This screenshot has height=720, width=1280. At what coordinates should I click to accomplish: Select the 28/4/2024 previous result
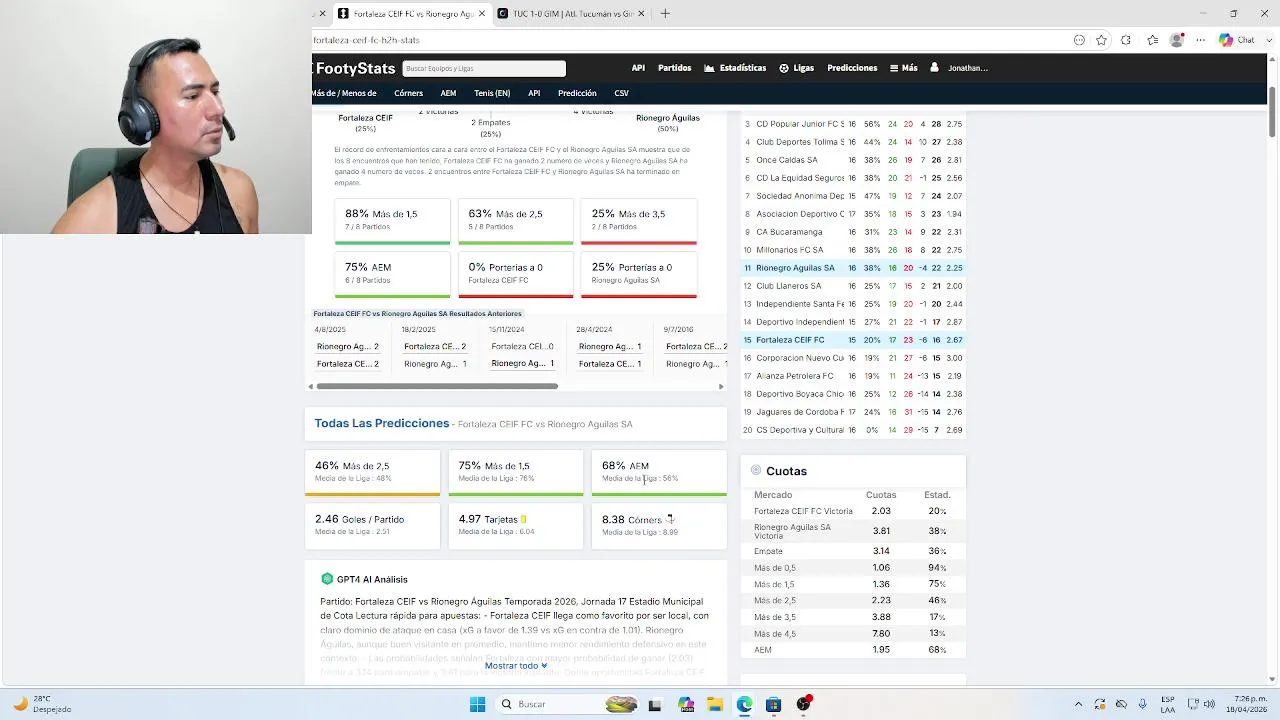609,346
